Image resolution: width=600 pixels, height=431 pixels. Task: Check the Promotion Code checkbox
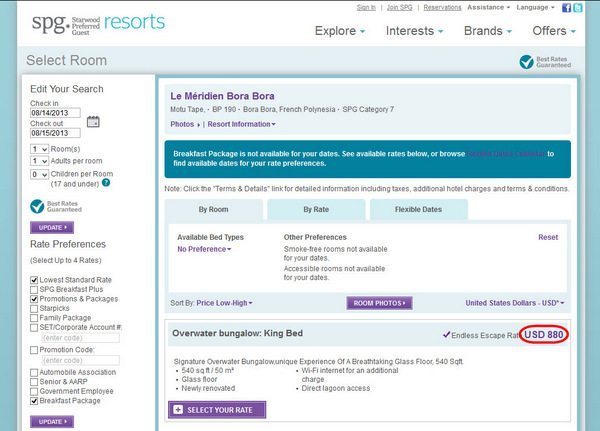(34, 350)
